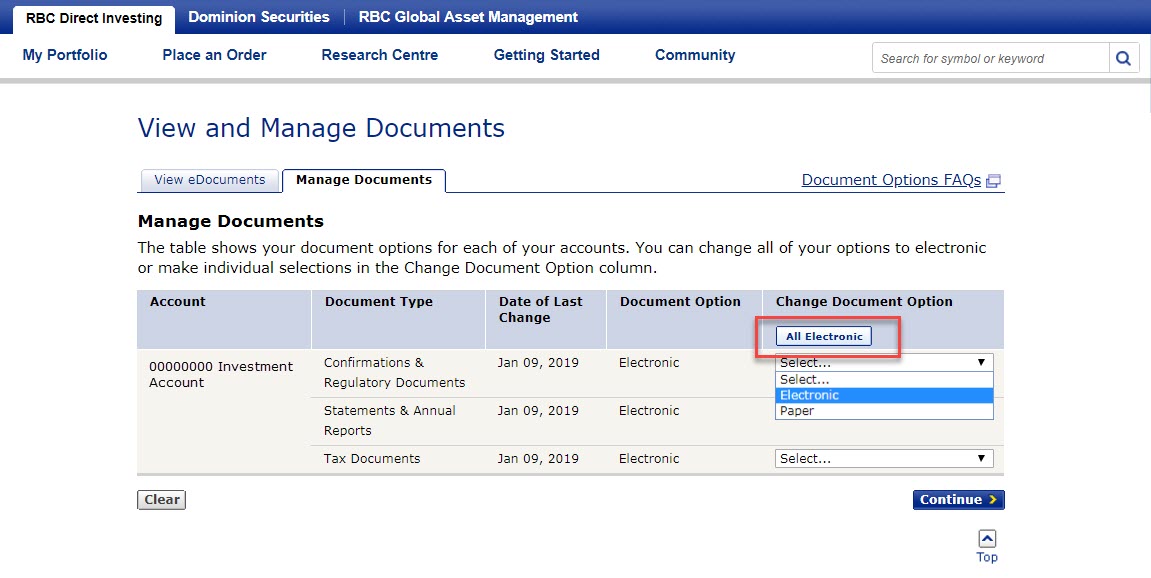This screenshot has height=578, width=1151.
Task: Open the Community menu
Action: coord(695,55)
